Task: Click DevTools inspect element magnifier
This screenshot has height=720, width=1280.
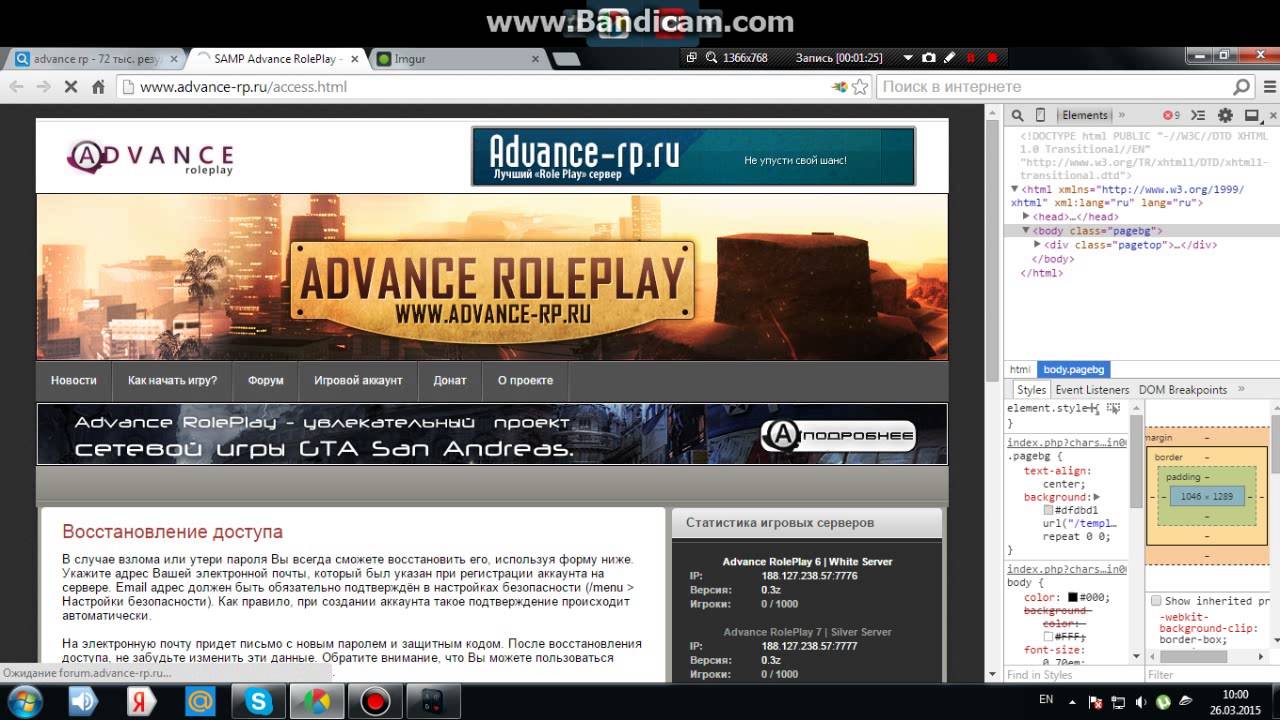Action: tap(1017, 115)
